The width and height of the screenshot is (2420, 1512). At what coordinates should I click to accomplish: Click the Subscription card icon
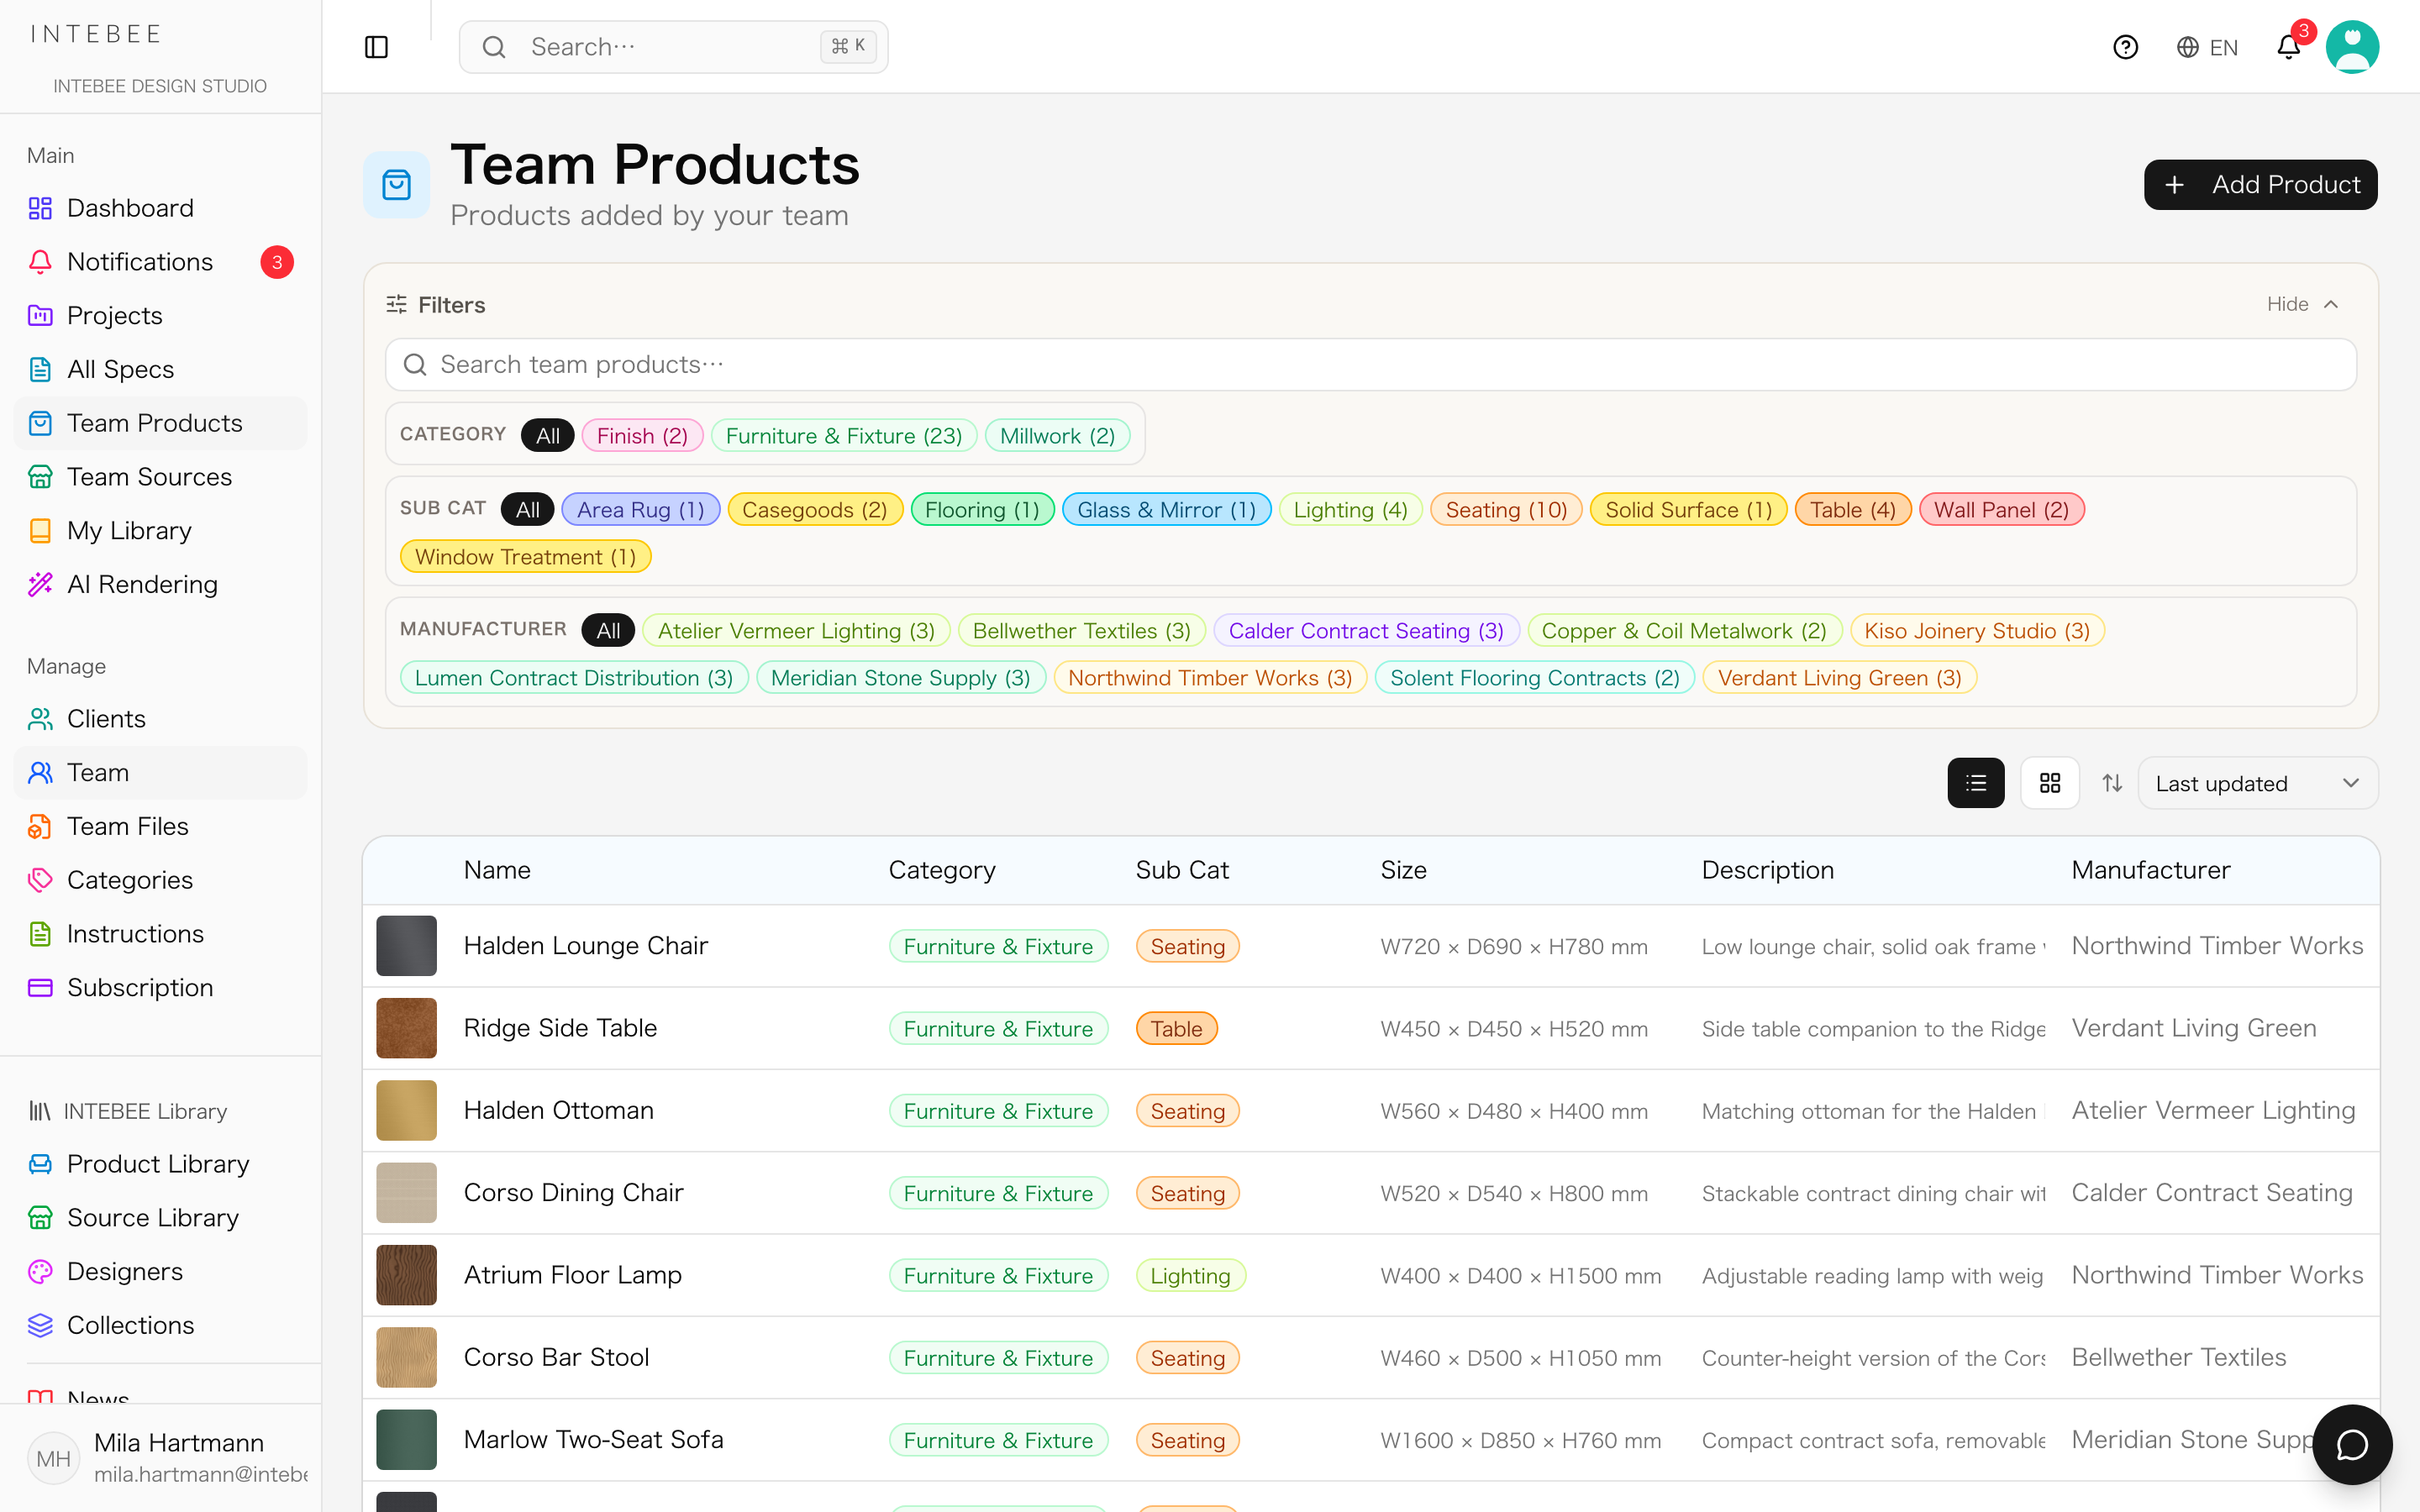click(x=40, y=988)
